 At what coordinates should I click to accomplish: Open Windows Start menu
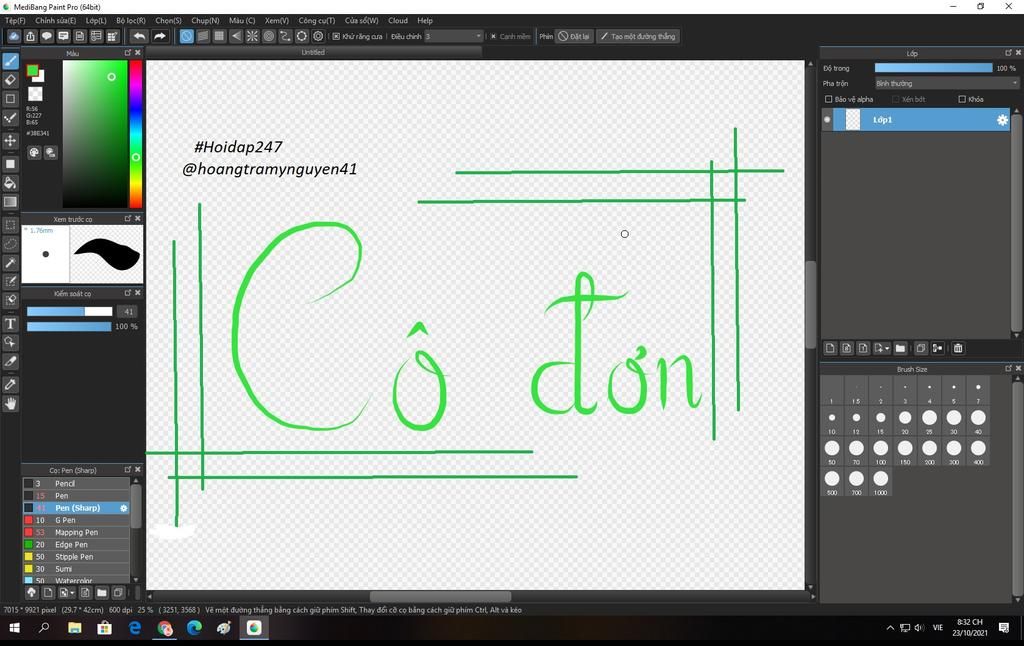(x=14, y=628)
